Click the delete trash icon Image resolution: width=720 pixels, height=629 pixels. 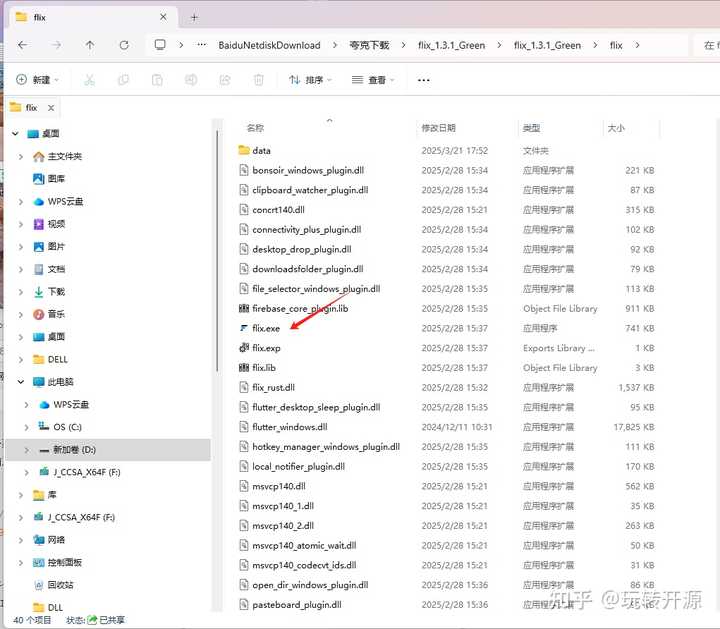(259, 80)
